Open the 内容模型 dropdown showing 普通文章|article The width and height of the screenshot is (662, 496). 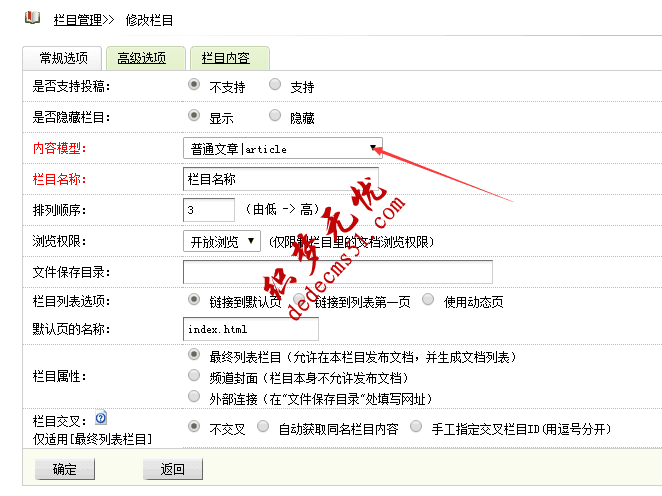click(x=283, y=148)
